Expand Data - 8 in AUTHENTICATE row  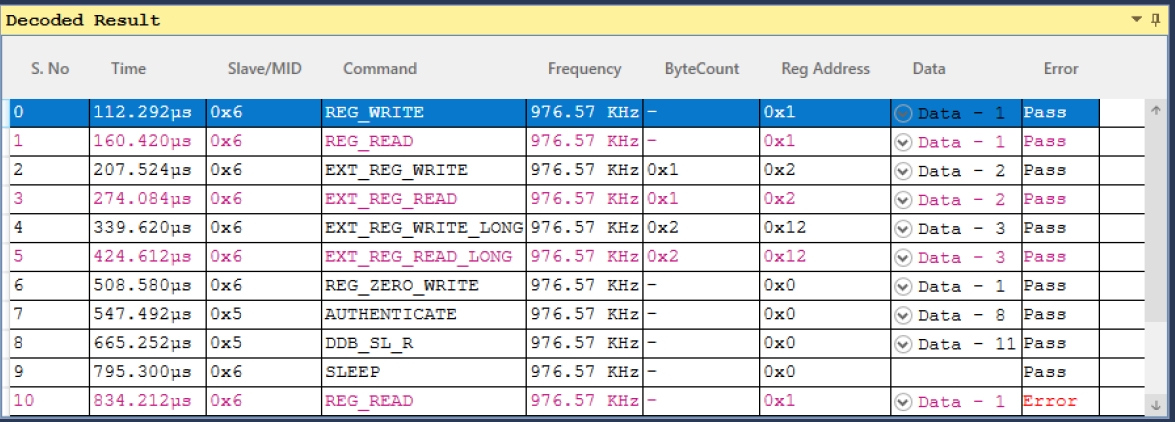(x=903, y=316)
